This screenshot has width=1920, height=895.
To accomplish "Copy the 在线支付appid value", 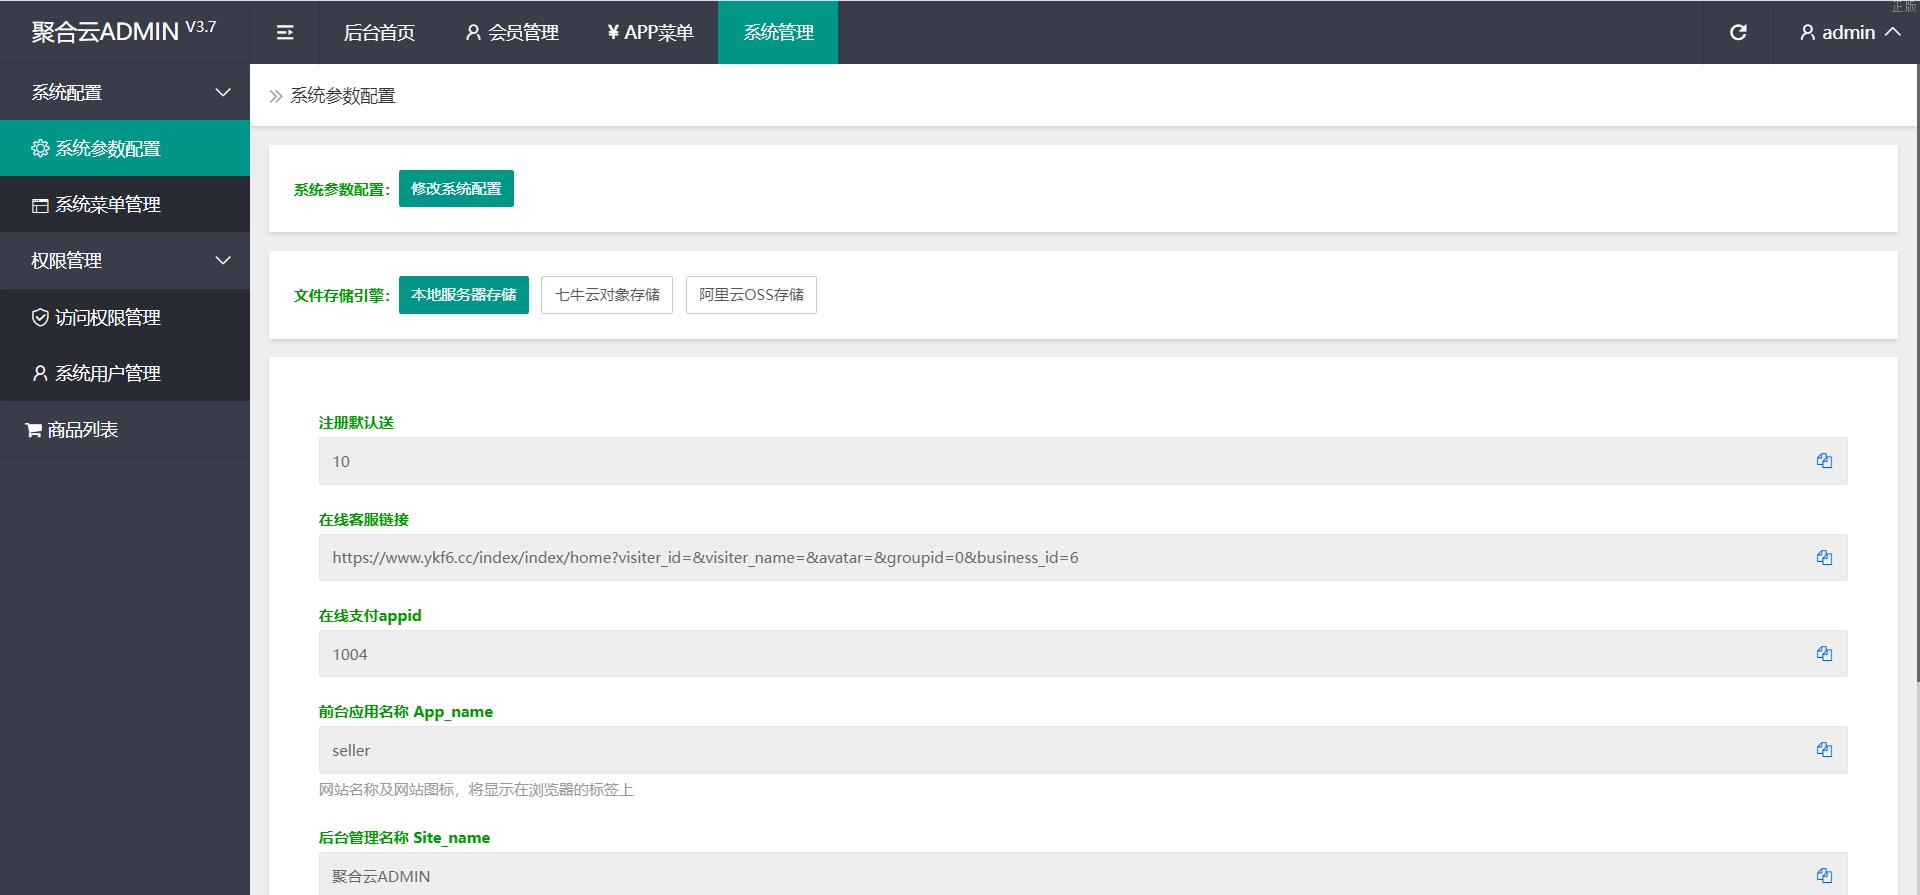I will point(1824,654).
